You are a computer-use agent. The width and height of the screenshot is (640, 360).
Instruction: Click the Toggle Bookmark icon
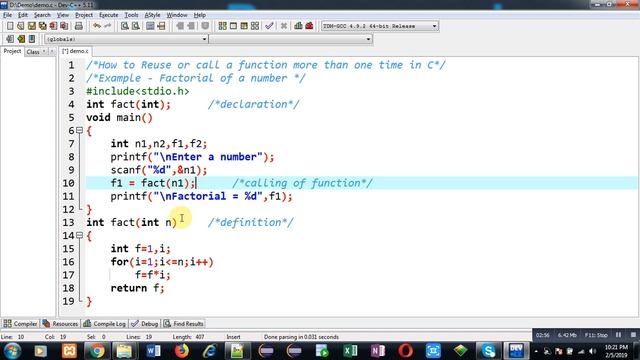tap(21, 39)
